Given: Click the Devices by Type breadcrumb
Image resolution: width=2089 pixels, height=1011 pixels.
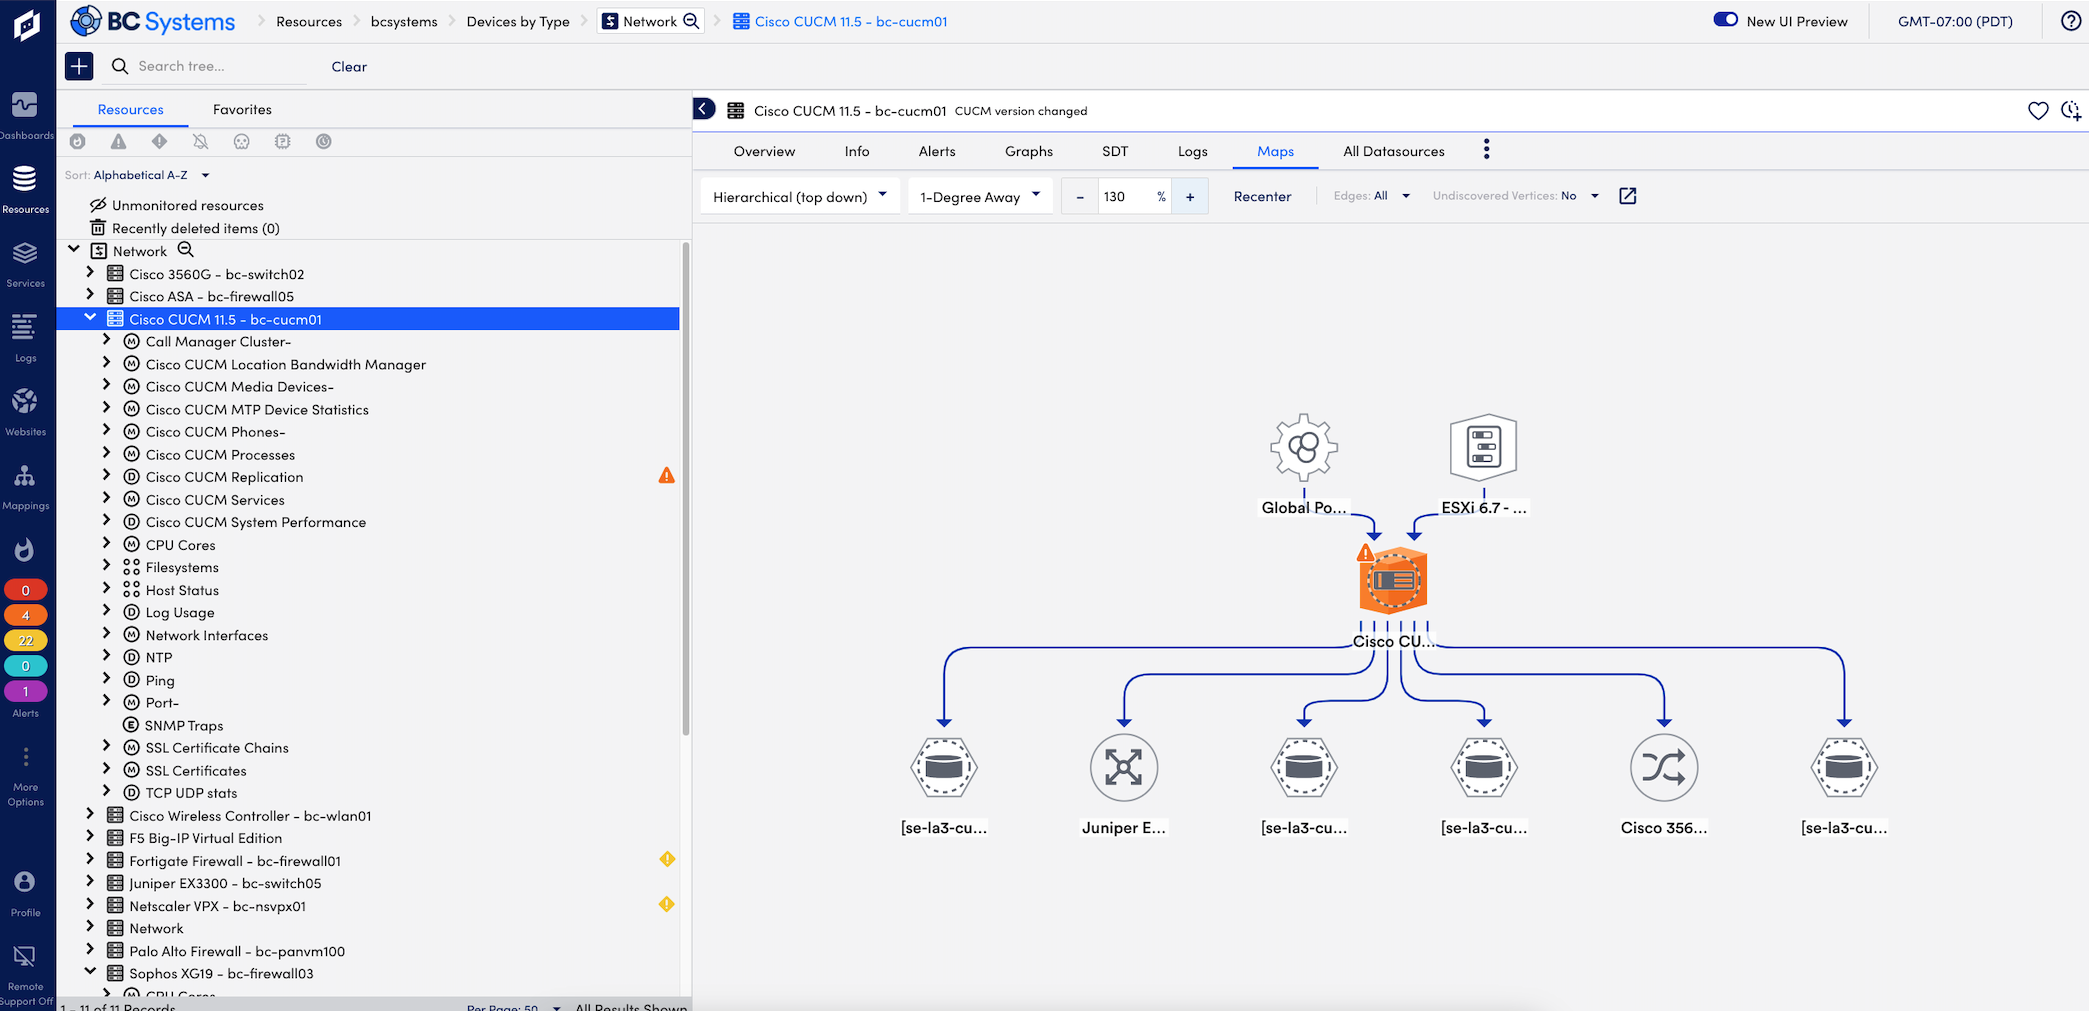Looking at the screenshot, I should coord(518,21).
